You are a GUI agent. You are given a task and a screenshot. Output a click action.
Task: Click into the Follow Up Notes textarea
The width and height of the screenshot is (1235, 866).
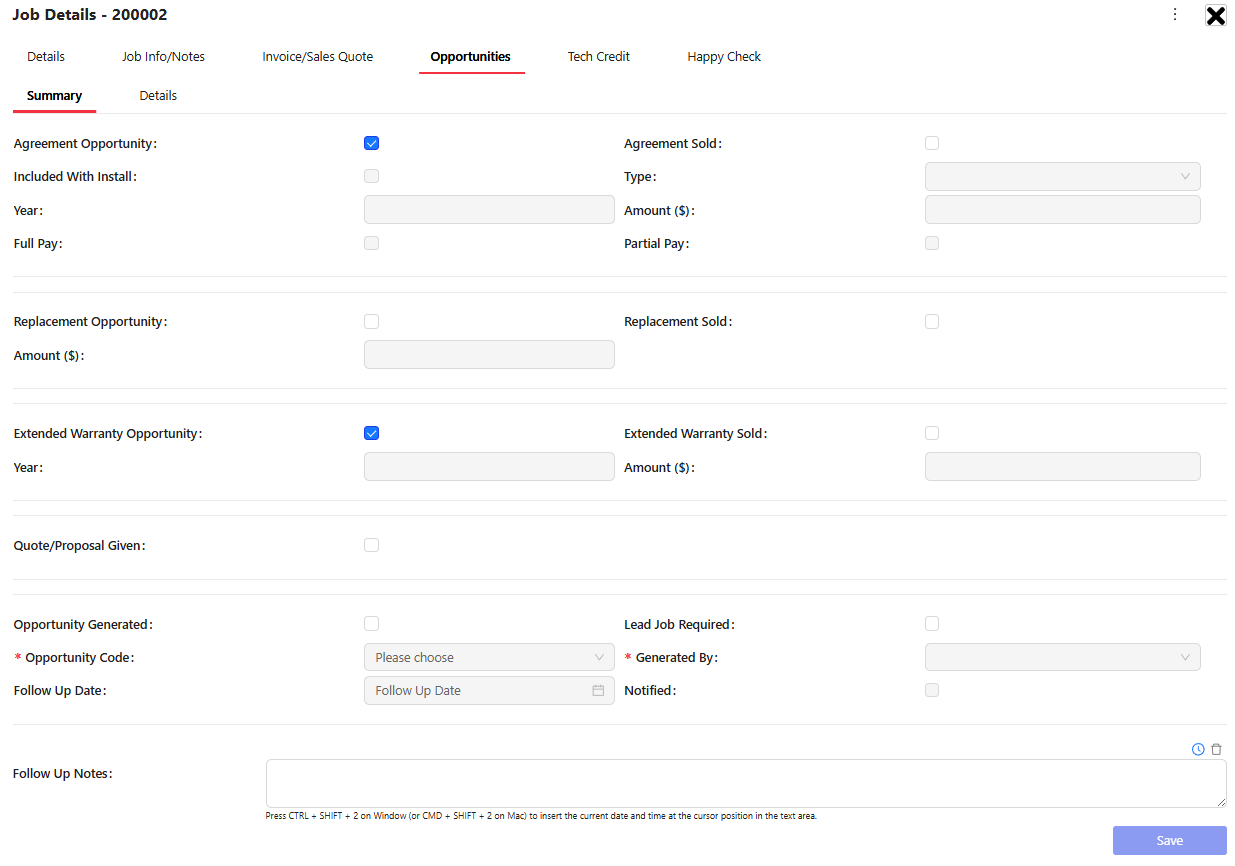746,783
